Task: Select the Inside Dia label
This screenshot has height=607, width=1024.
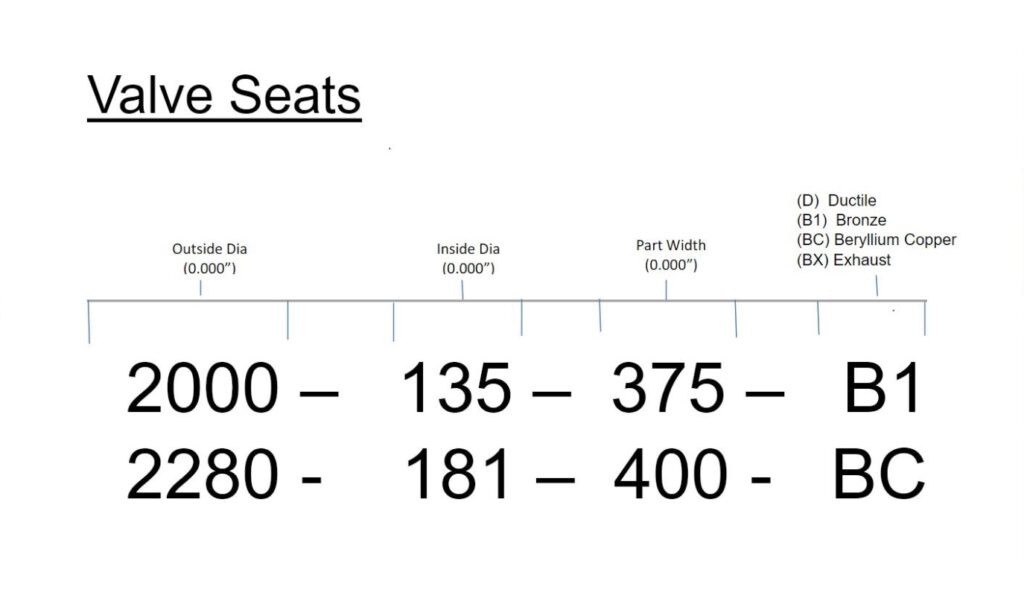Action: coord(468,249)
